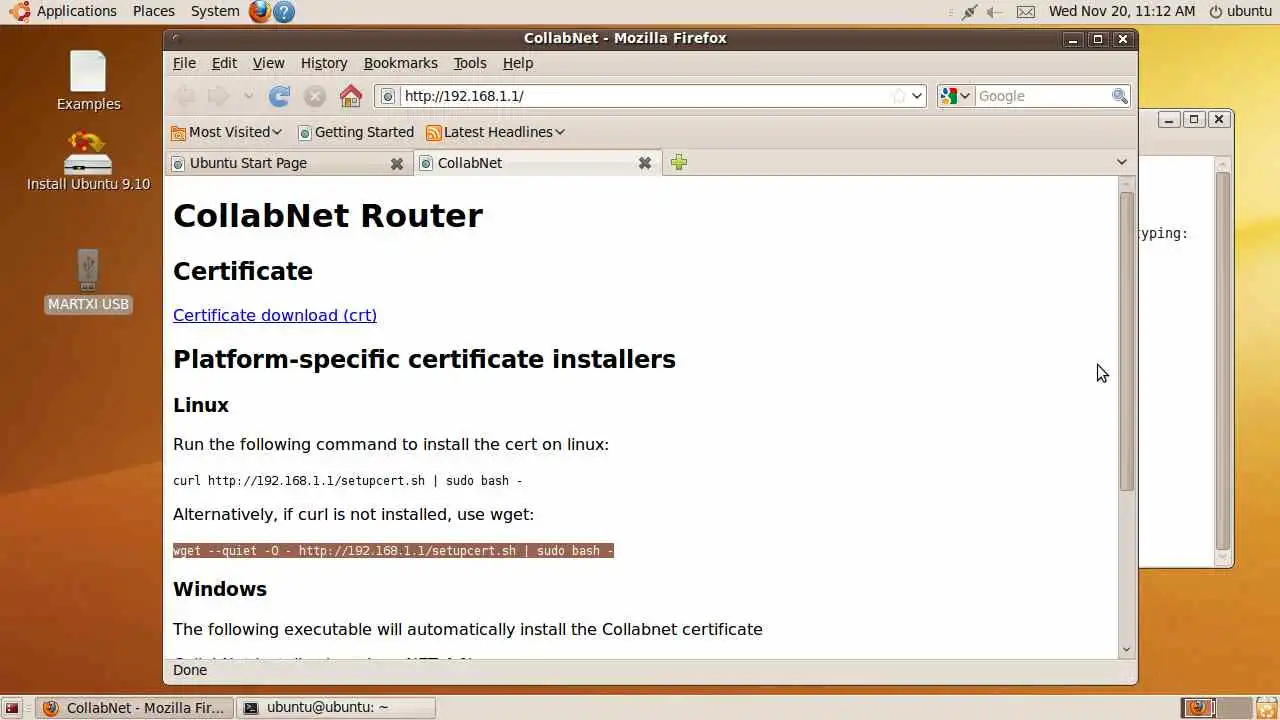
Task: Close the CollabNet tab
Action: pyautogui.click(x=645, y=163)
